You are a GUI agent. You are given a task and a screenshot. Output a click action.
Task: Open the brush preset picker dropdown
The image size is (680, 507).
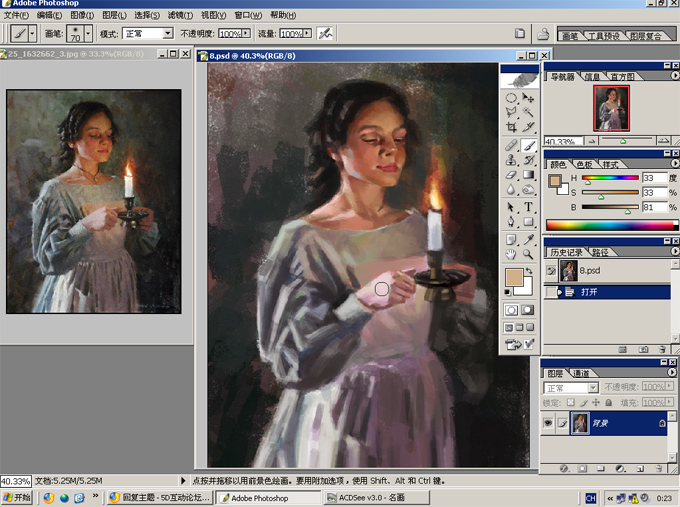coord(88,33)
